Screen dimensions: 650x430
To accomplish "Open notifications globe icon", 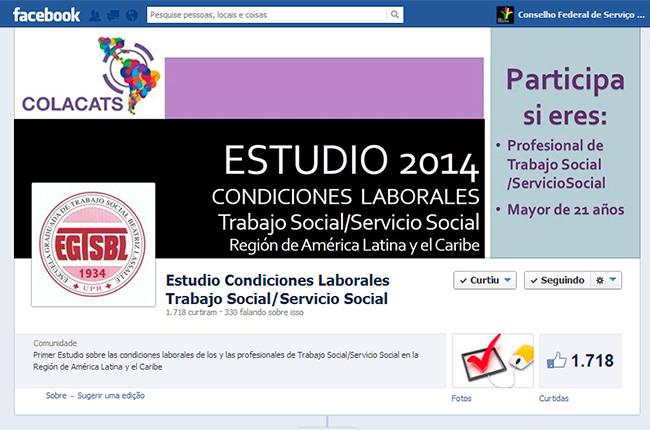I will coord(132,16).
